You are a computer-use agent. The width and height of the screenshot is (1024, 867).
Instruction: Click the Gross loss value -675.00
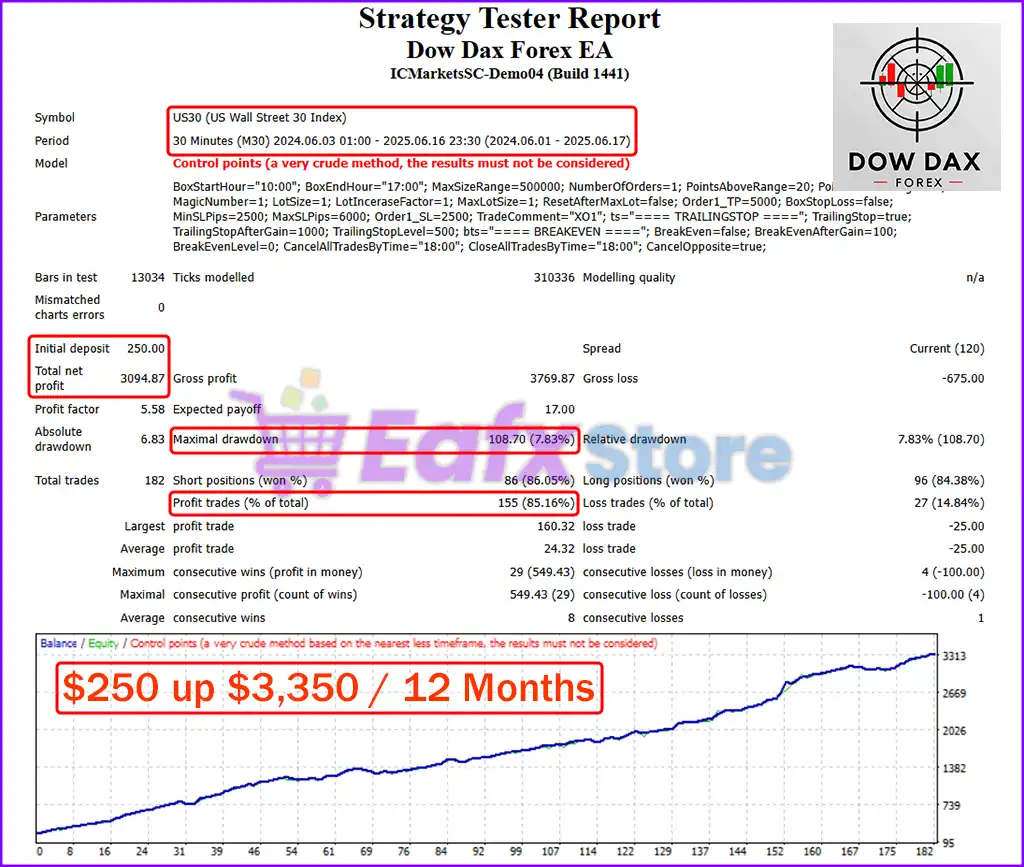pos(963,379)
